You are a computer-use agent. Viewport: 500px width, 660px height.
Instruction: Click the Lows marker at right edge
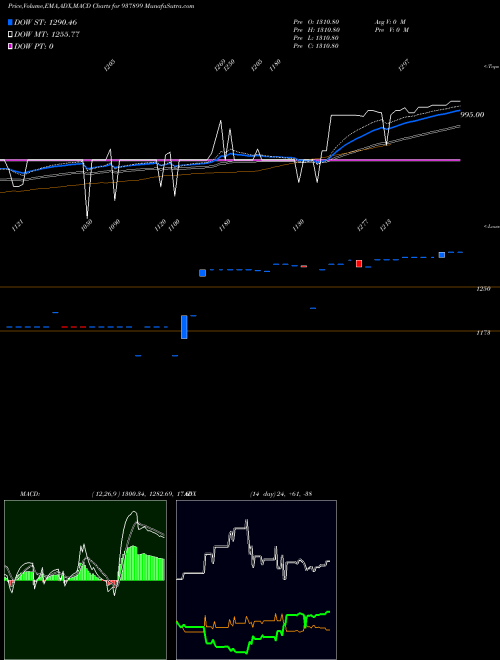click(491, 226)
